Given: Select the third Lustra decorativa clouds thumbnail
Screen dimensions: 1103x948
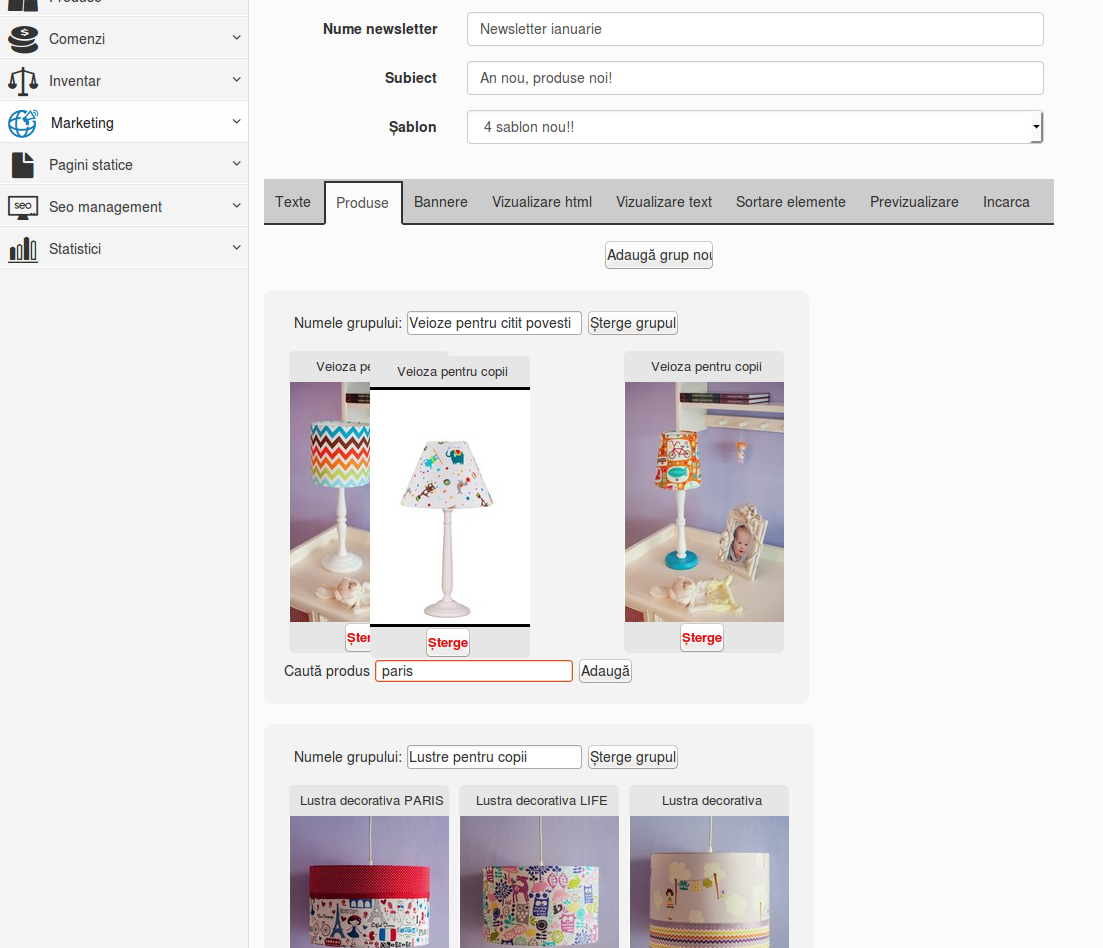Looking at the screenshot, I should pos(709,882).
